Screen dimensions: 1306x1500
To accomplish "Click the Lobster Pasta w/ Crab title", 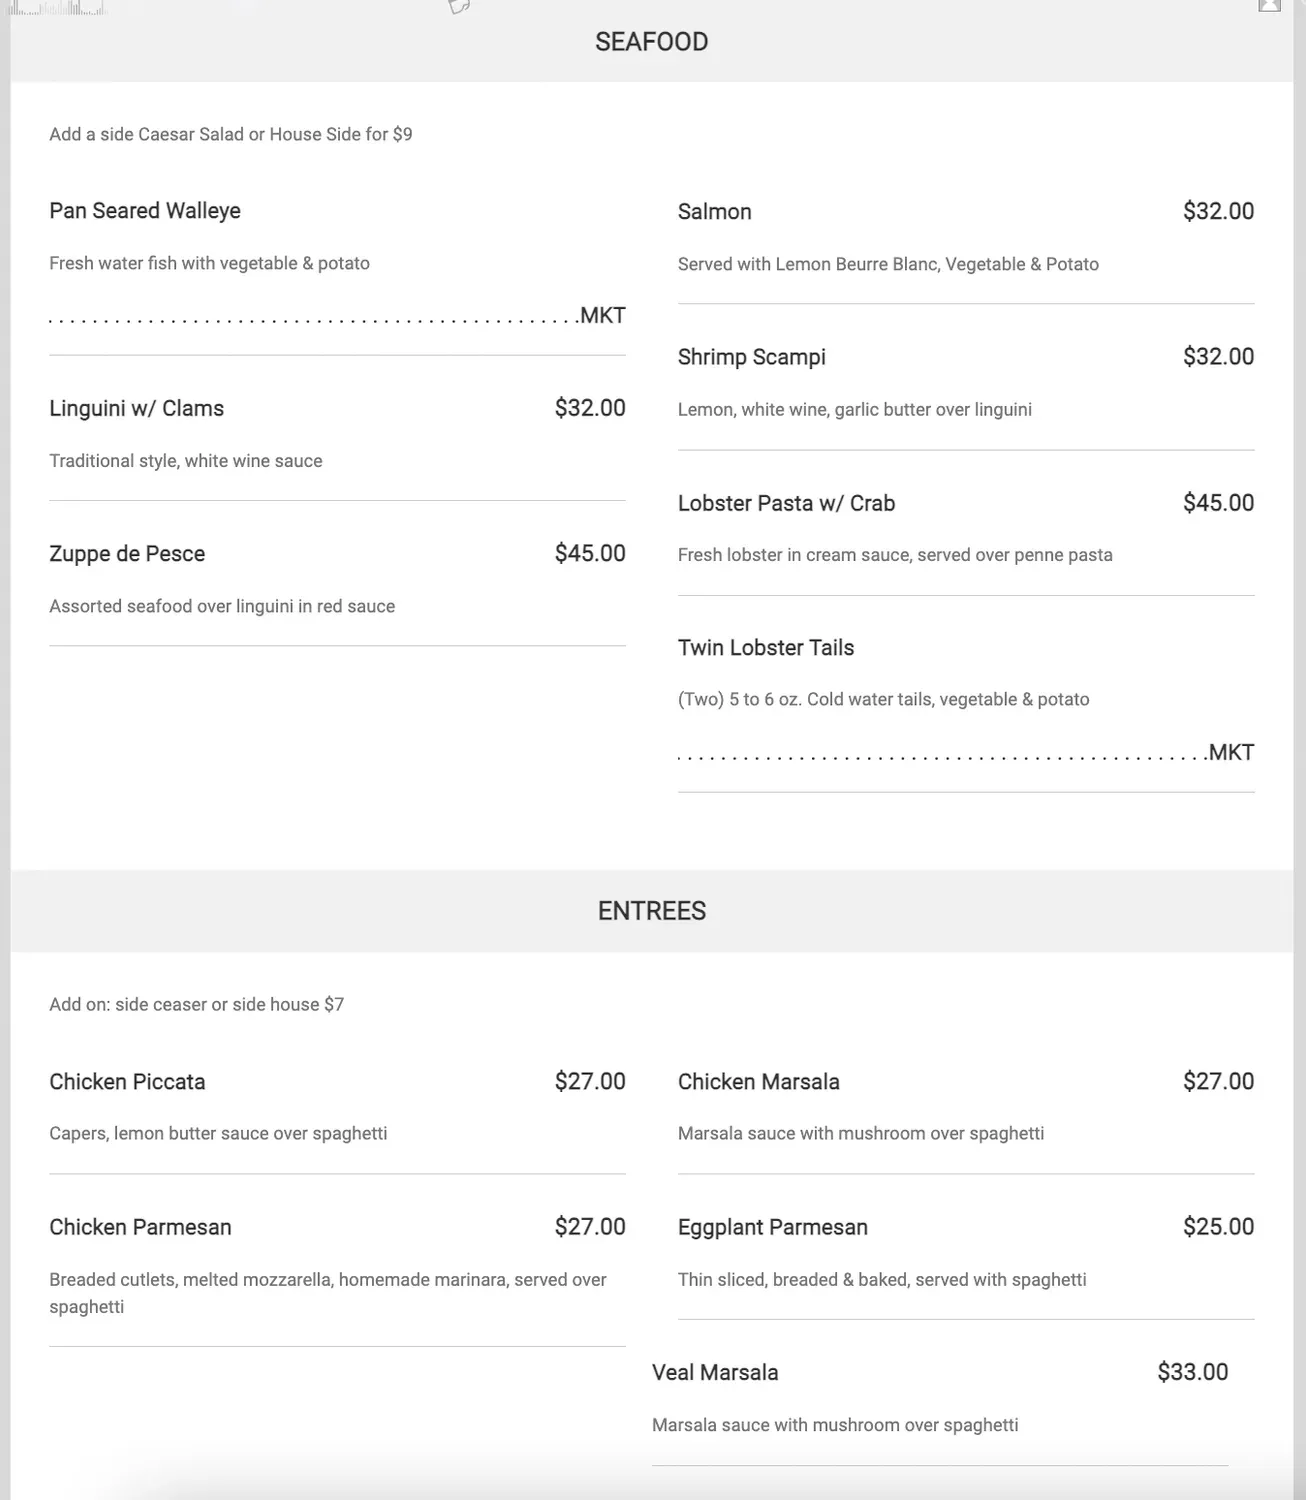I will click(x=786, y=503).
